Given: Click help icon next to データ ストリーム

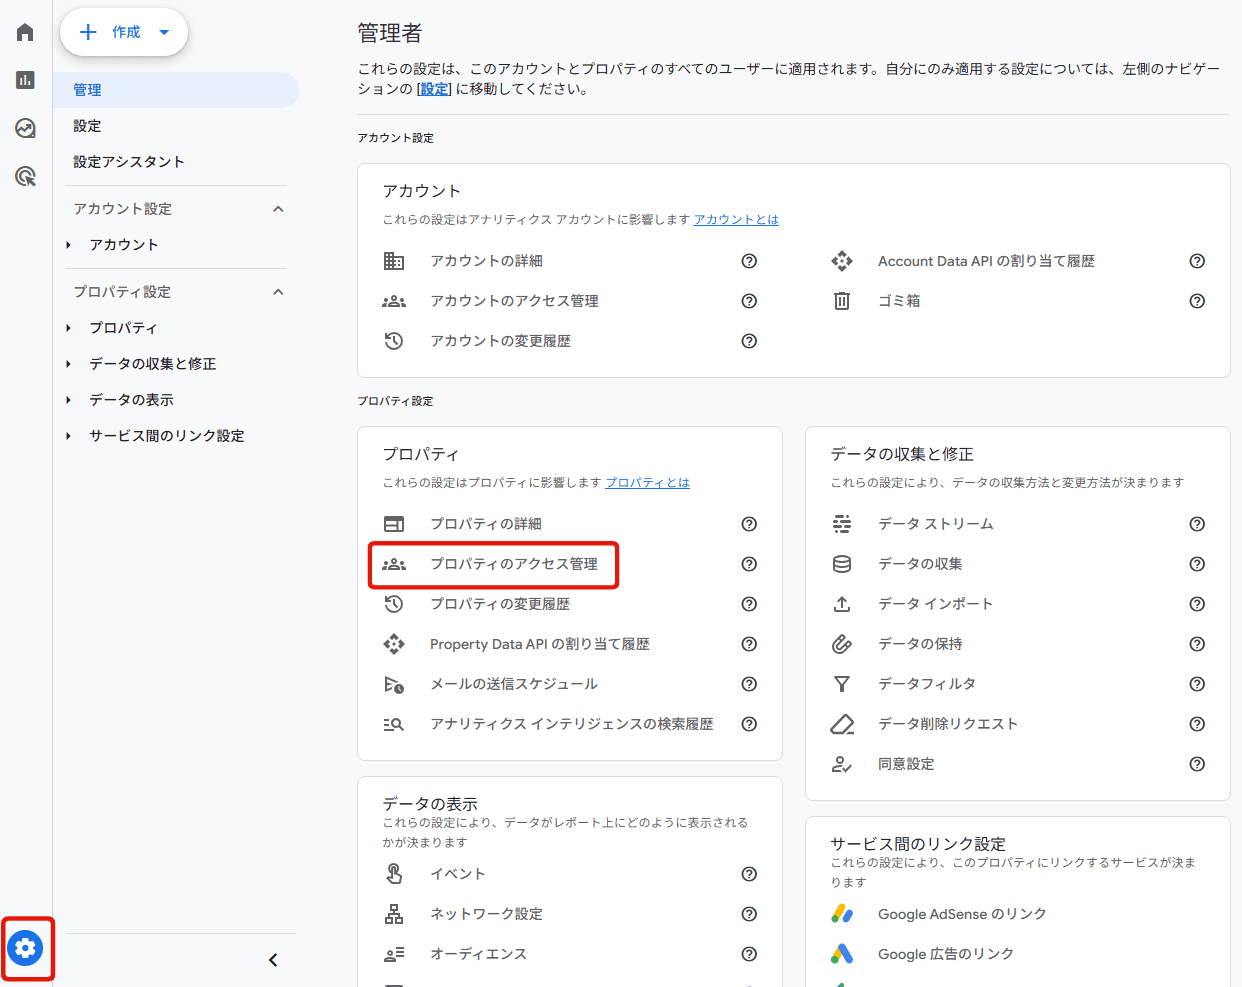Looking at the screenshot, I should [1196, 524].
